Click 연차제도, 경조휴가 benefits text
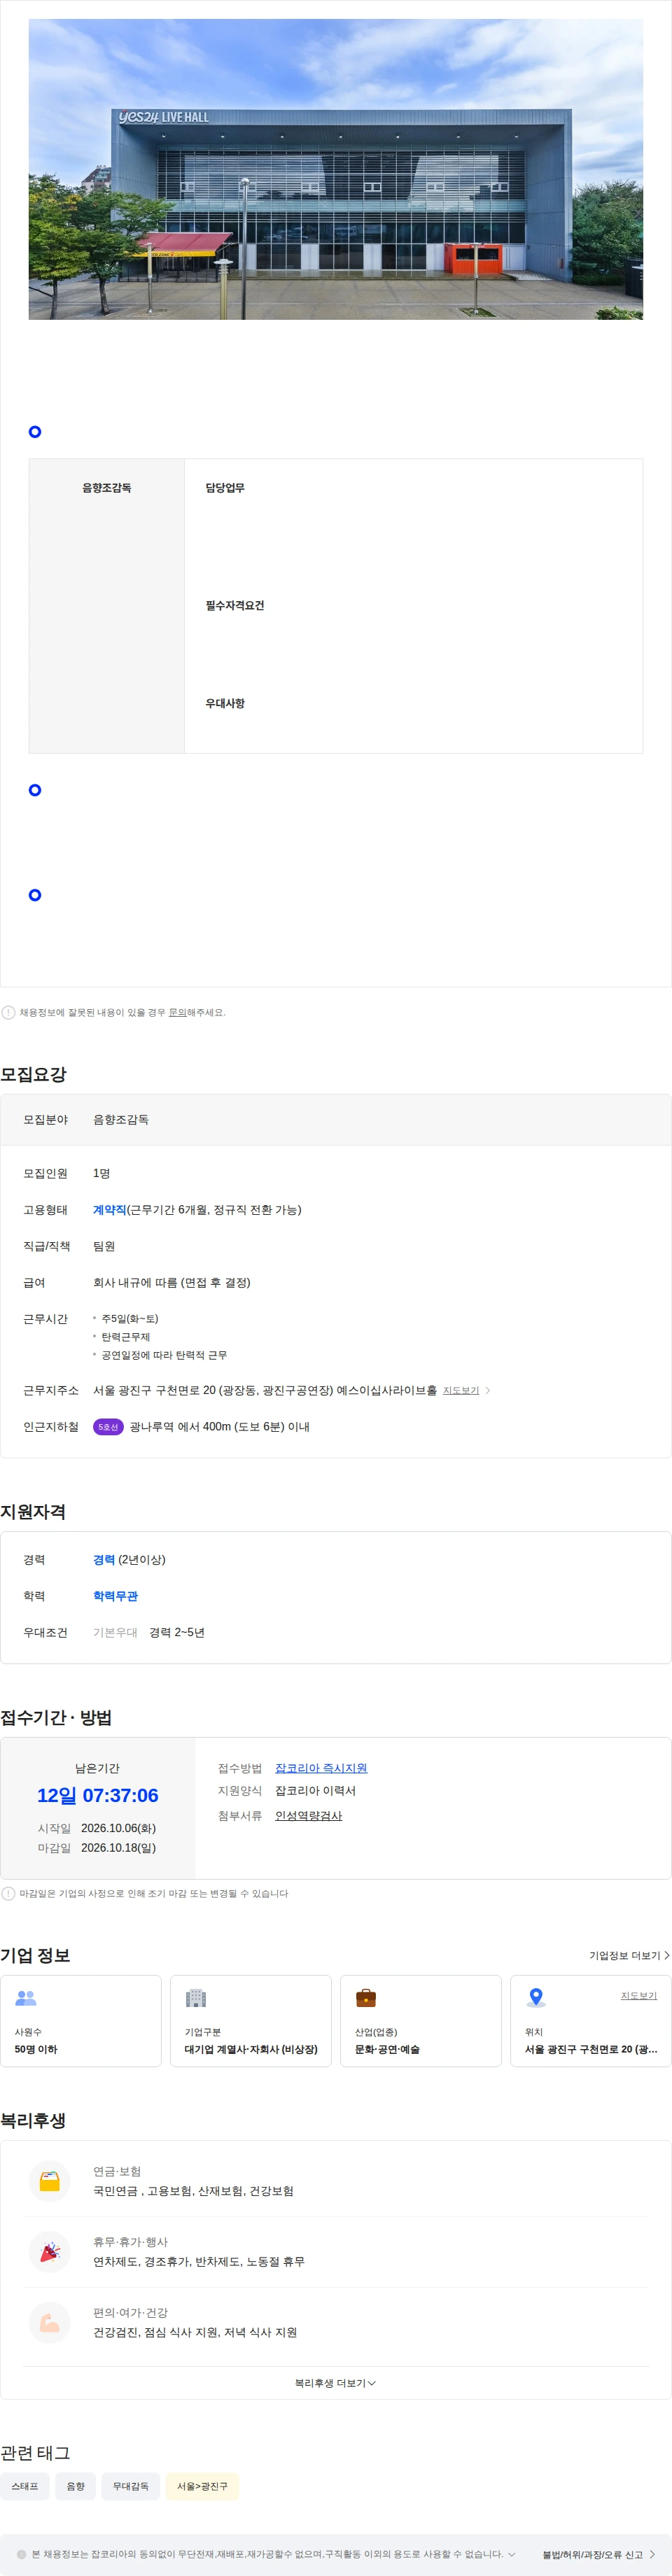Screen dimensions: 672x2576 tap(199, 2261)
